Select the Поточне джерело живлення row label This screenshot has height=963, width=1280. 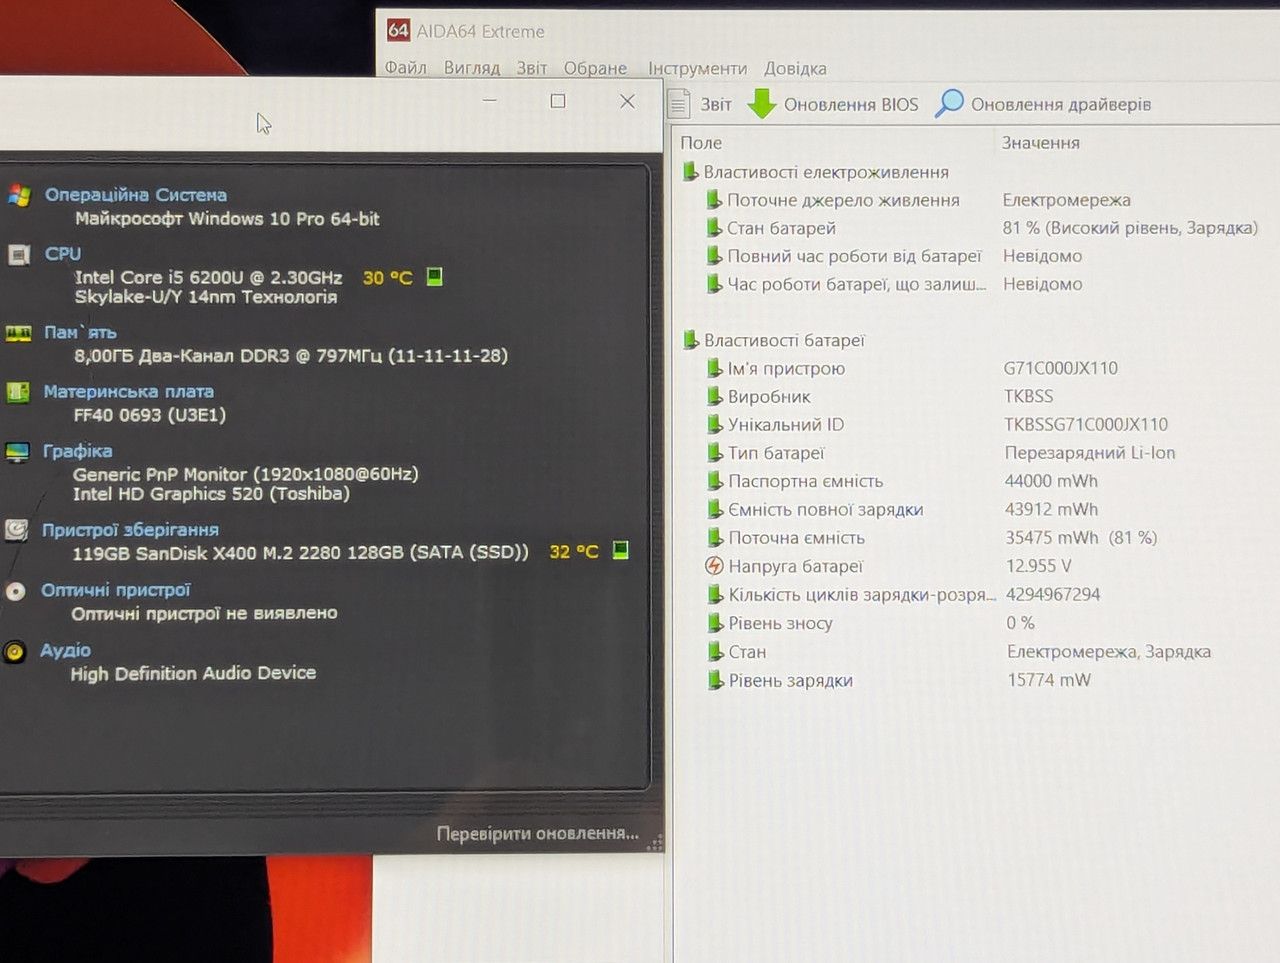click(x=843, y=200)
